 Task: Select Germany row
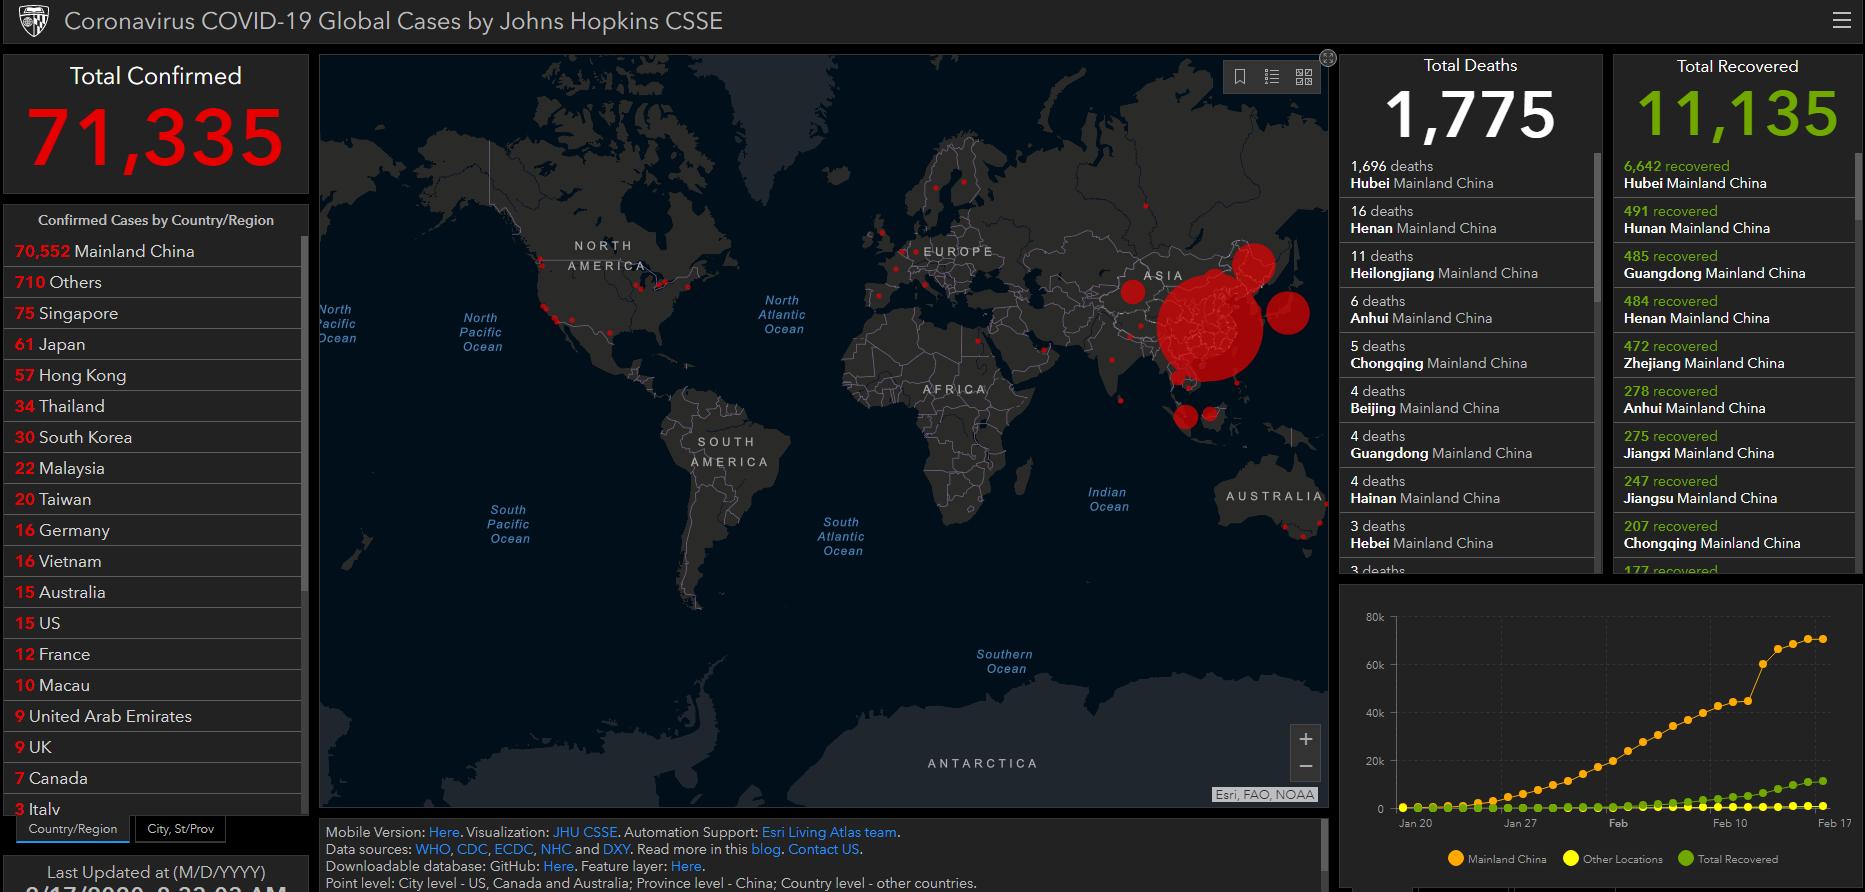coord(152,530)
